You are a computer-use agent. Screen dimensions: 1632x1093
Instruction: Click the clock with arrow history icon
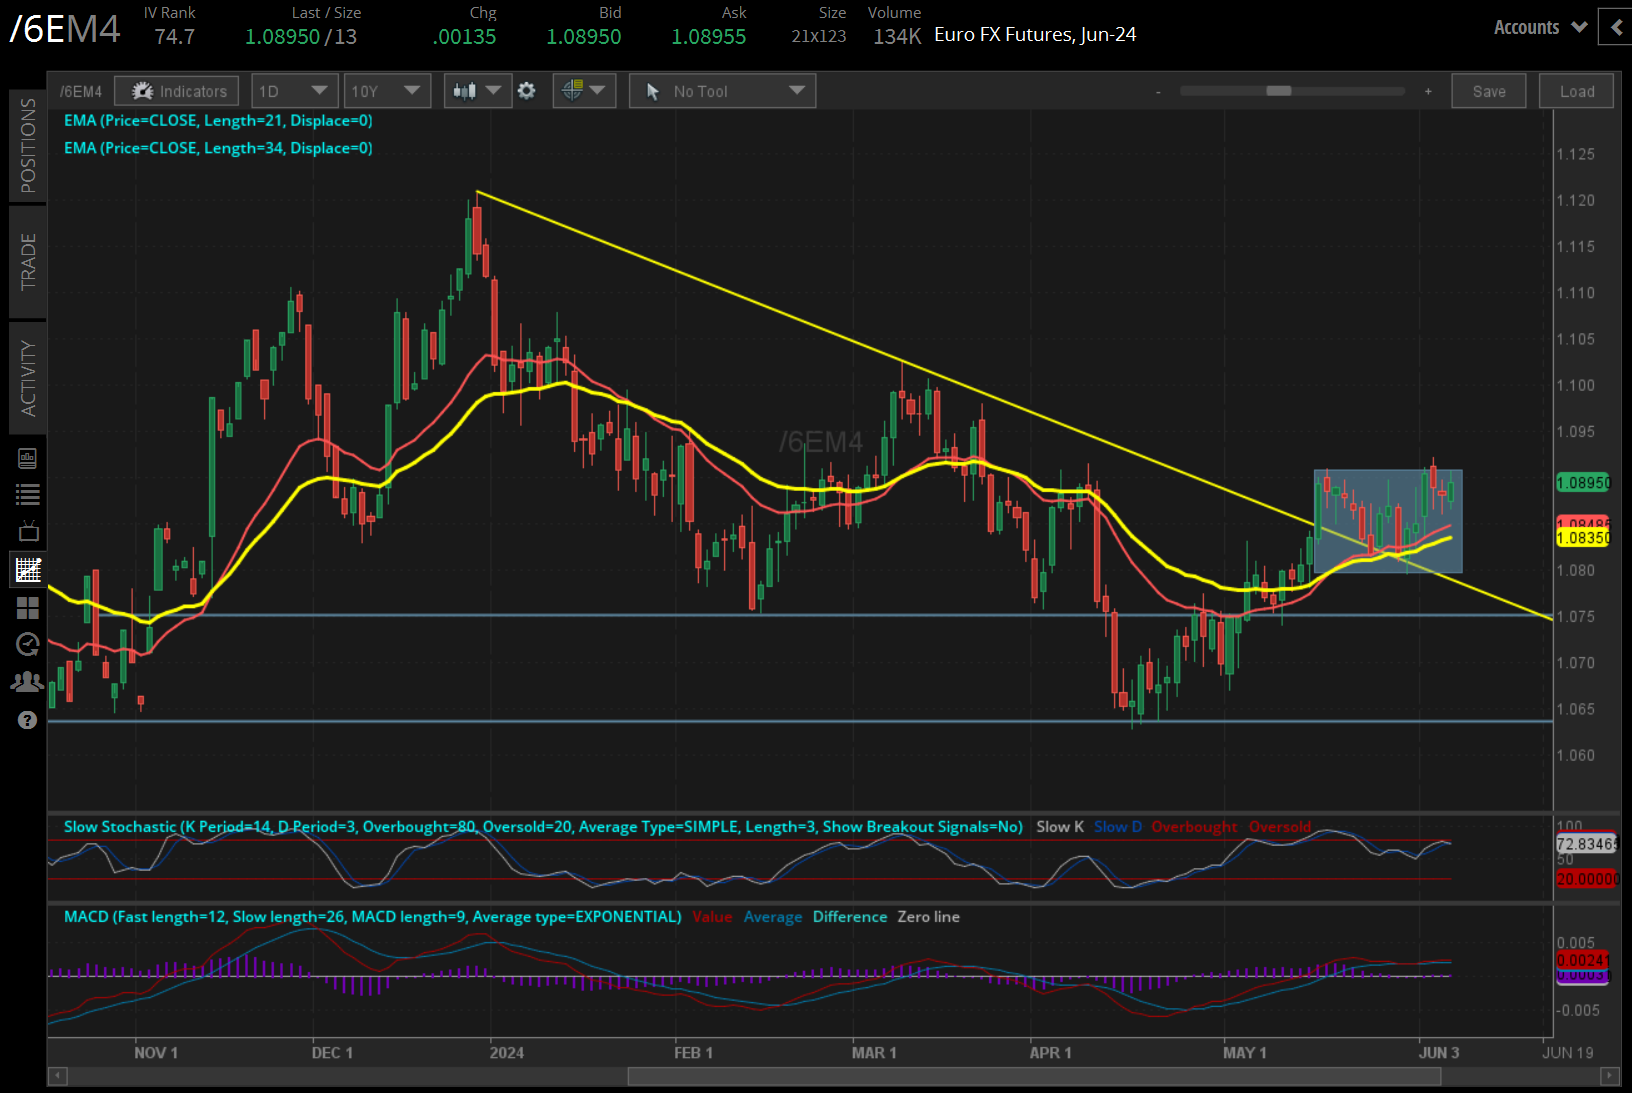[27, 645]
